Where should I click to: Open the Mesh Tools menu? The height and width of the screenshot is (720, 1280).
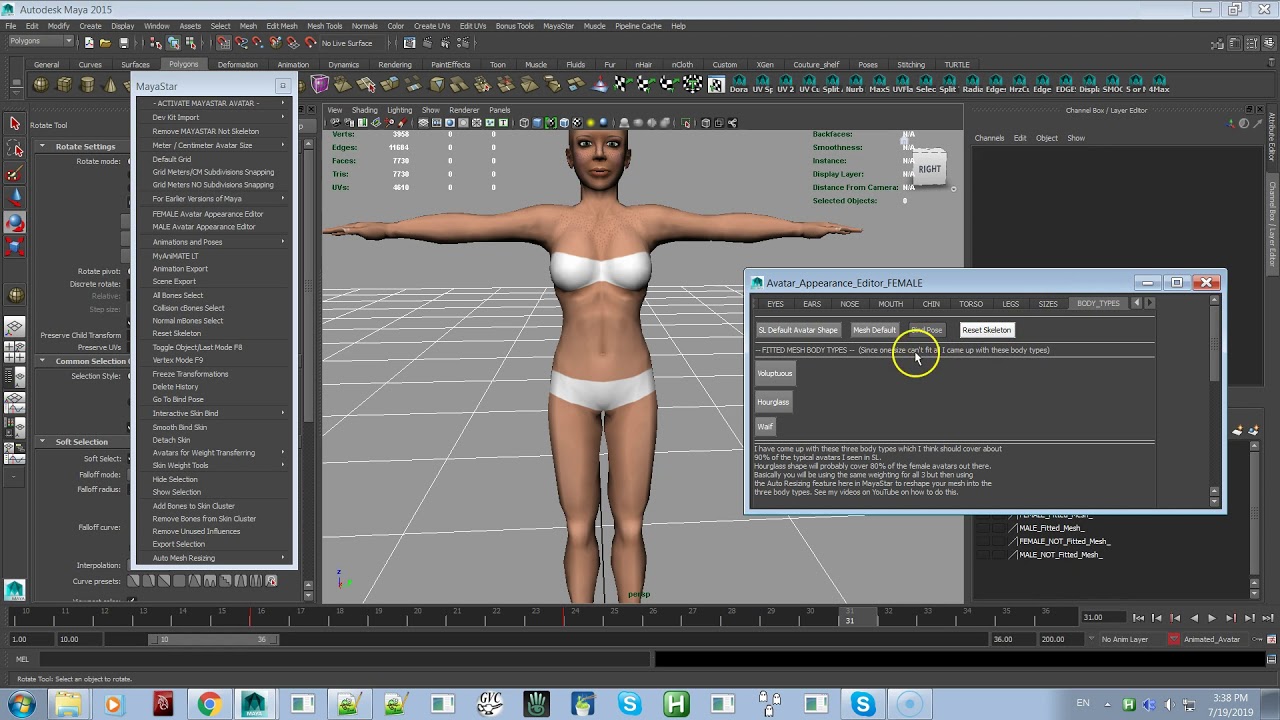(324, 26)
